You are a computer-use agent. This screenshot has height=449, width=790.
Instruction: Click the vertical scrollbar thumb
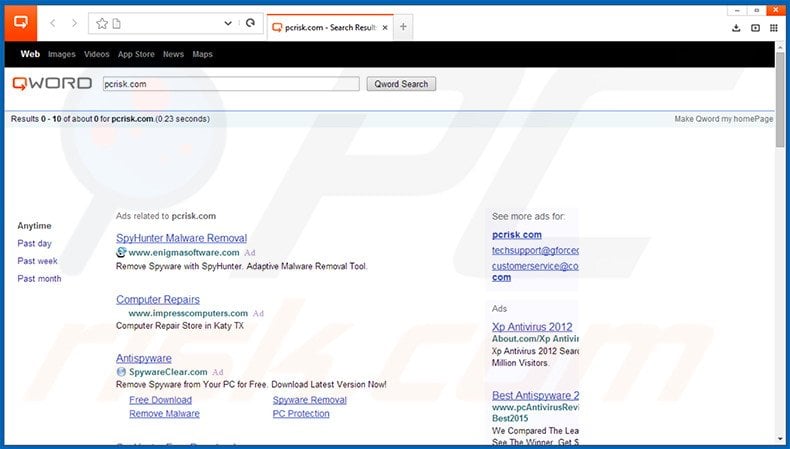click(780, 100)
